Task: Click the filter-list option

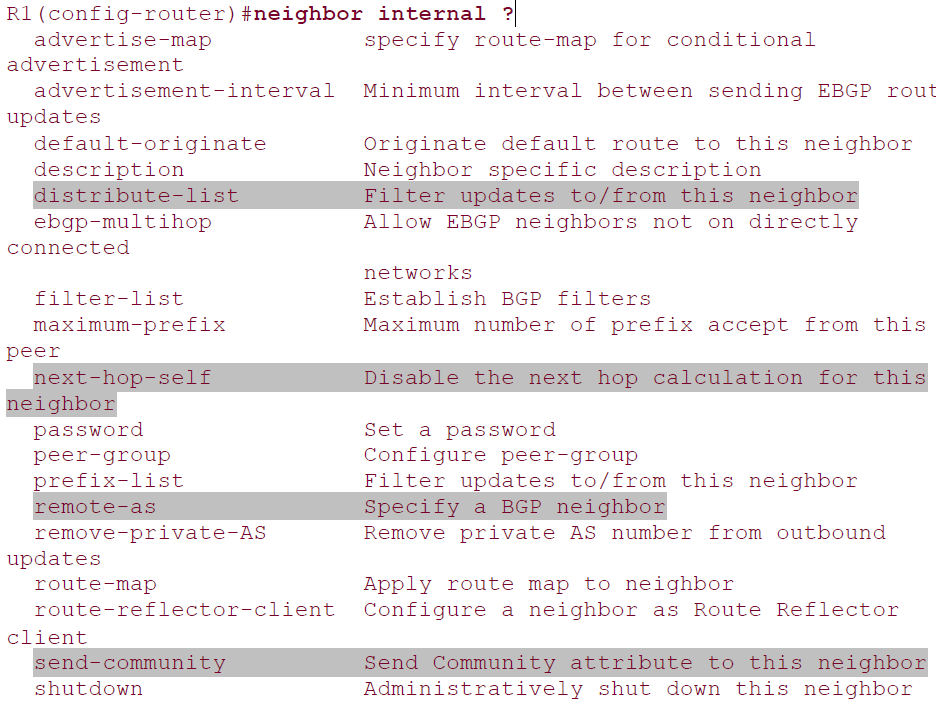Action: (x=109, y=298)
